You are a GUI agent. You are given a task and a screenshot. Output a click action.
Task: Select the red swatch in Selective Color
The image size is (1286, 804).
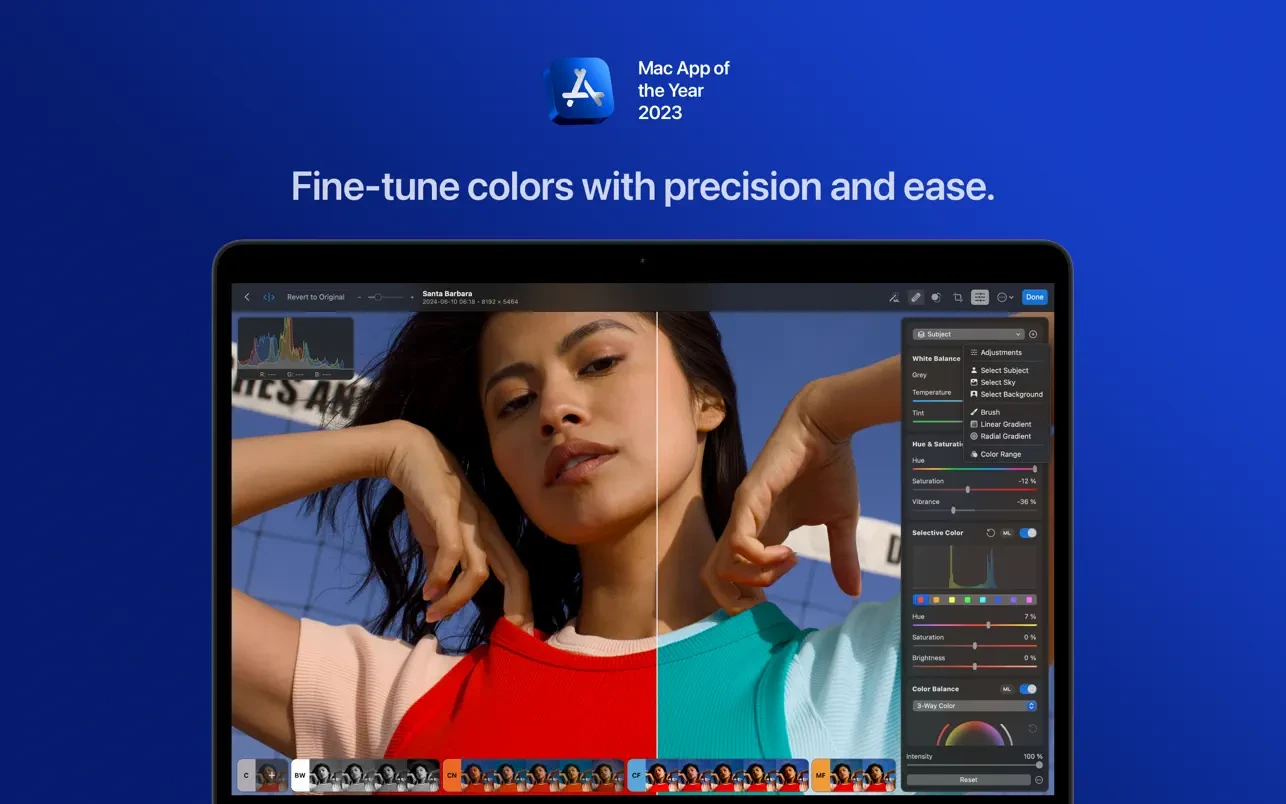920,600
